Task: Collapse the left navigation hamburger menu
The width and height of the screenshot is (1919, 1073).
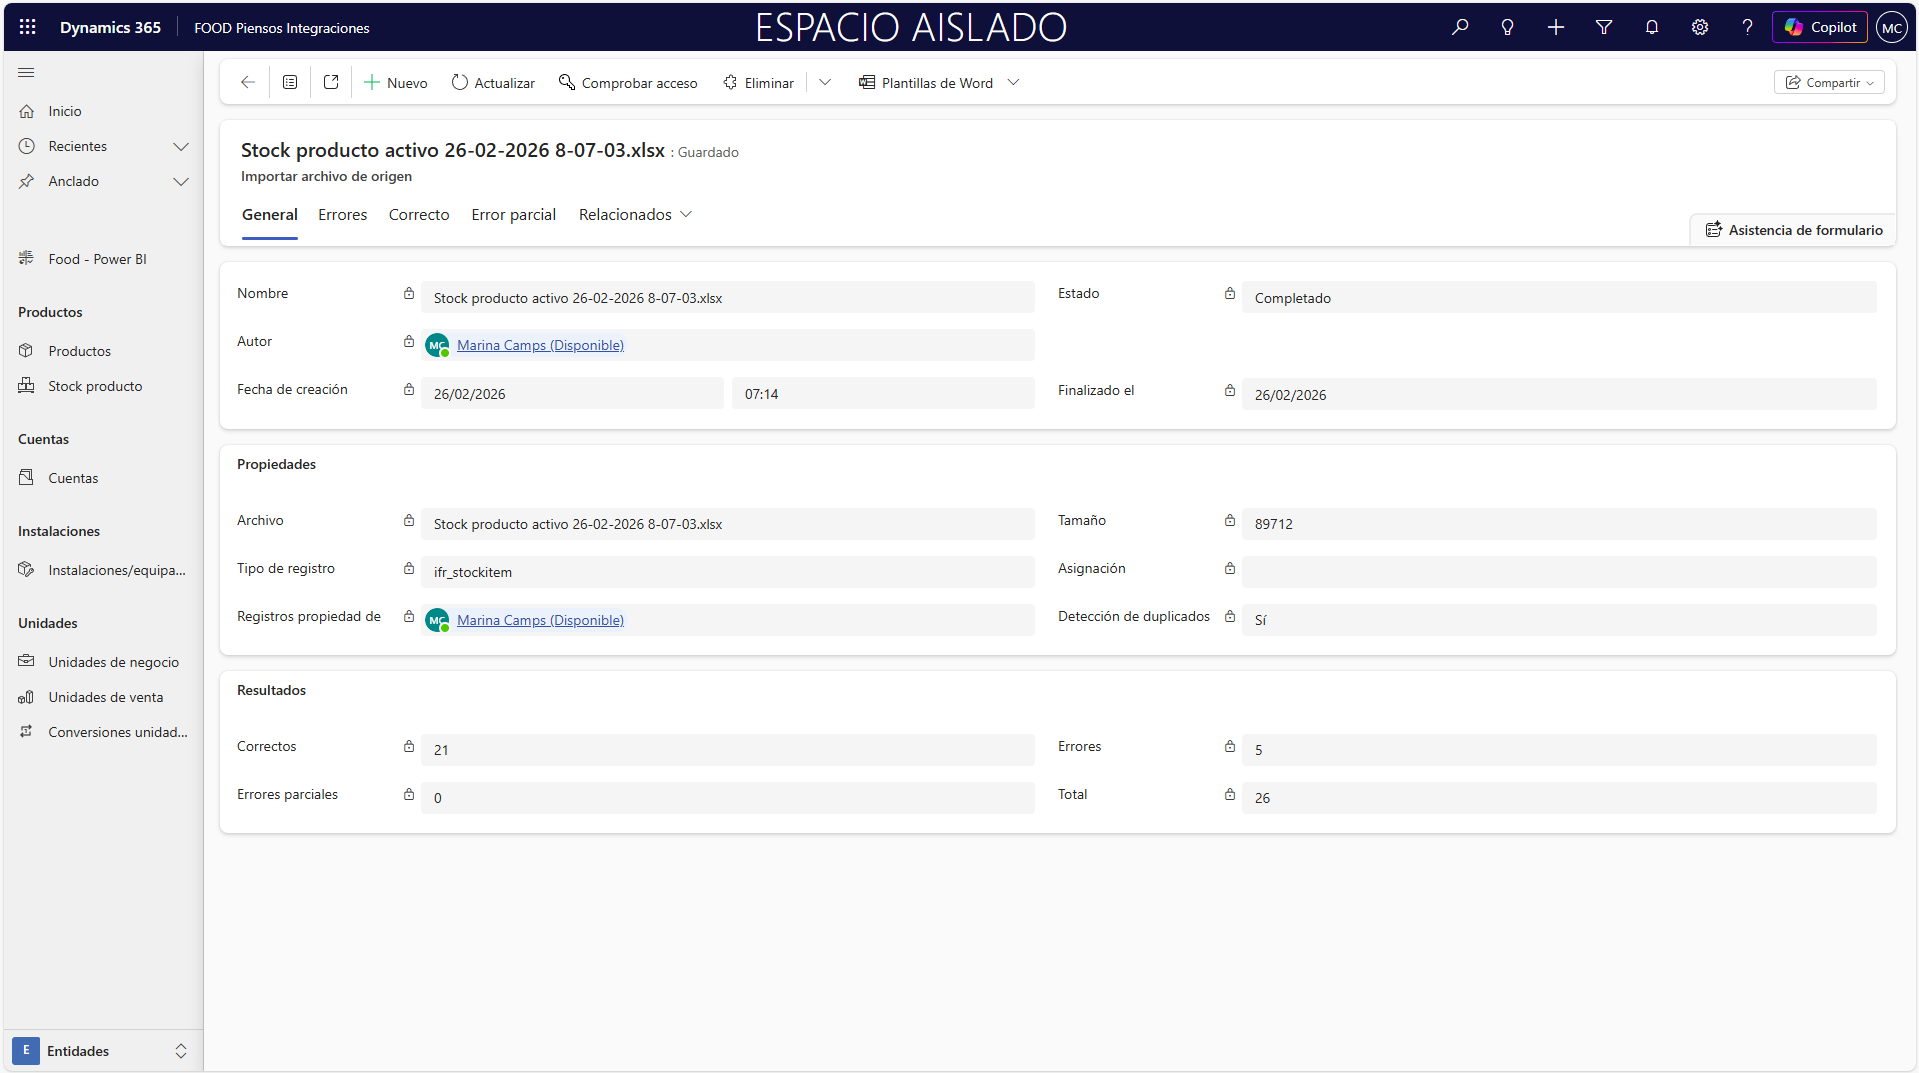Action: tap(26, 73)
